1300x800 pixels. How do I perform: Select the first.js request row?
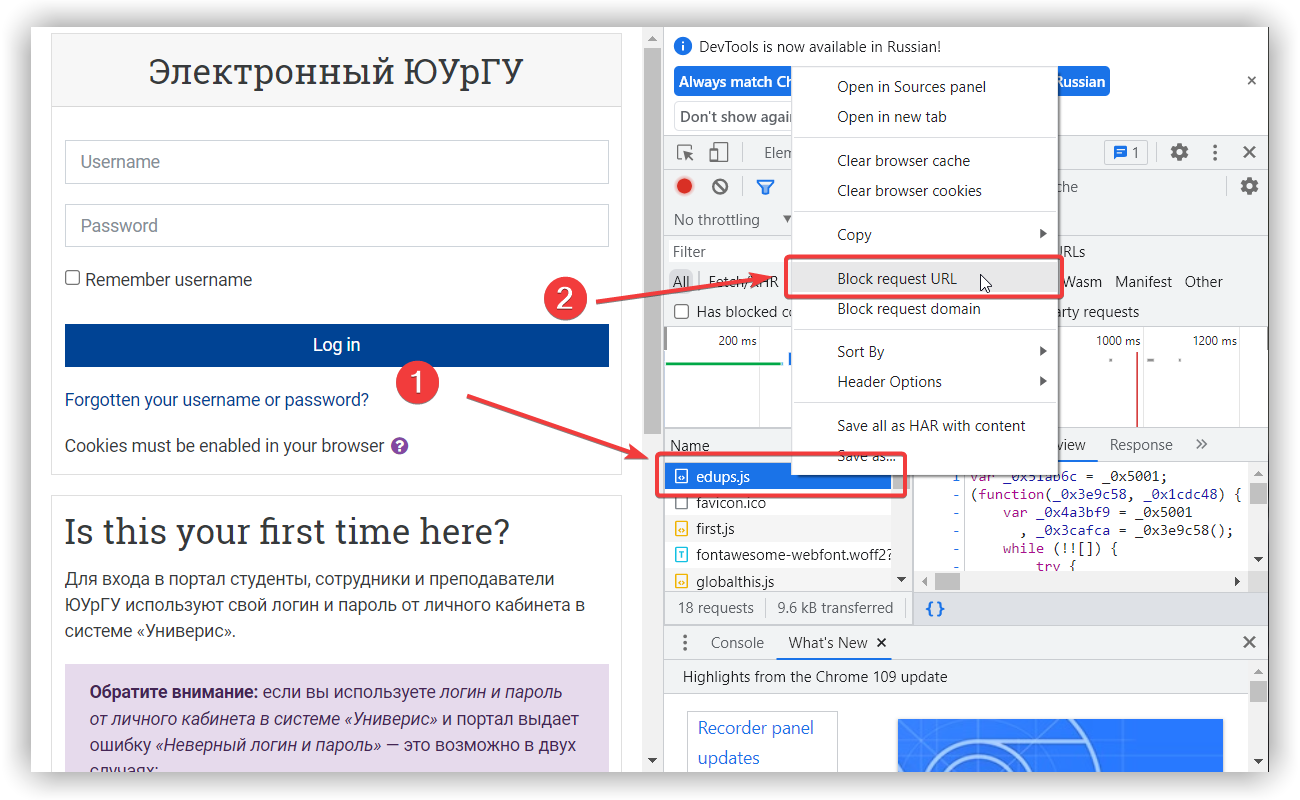(x=778, y=528)
